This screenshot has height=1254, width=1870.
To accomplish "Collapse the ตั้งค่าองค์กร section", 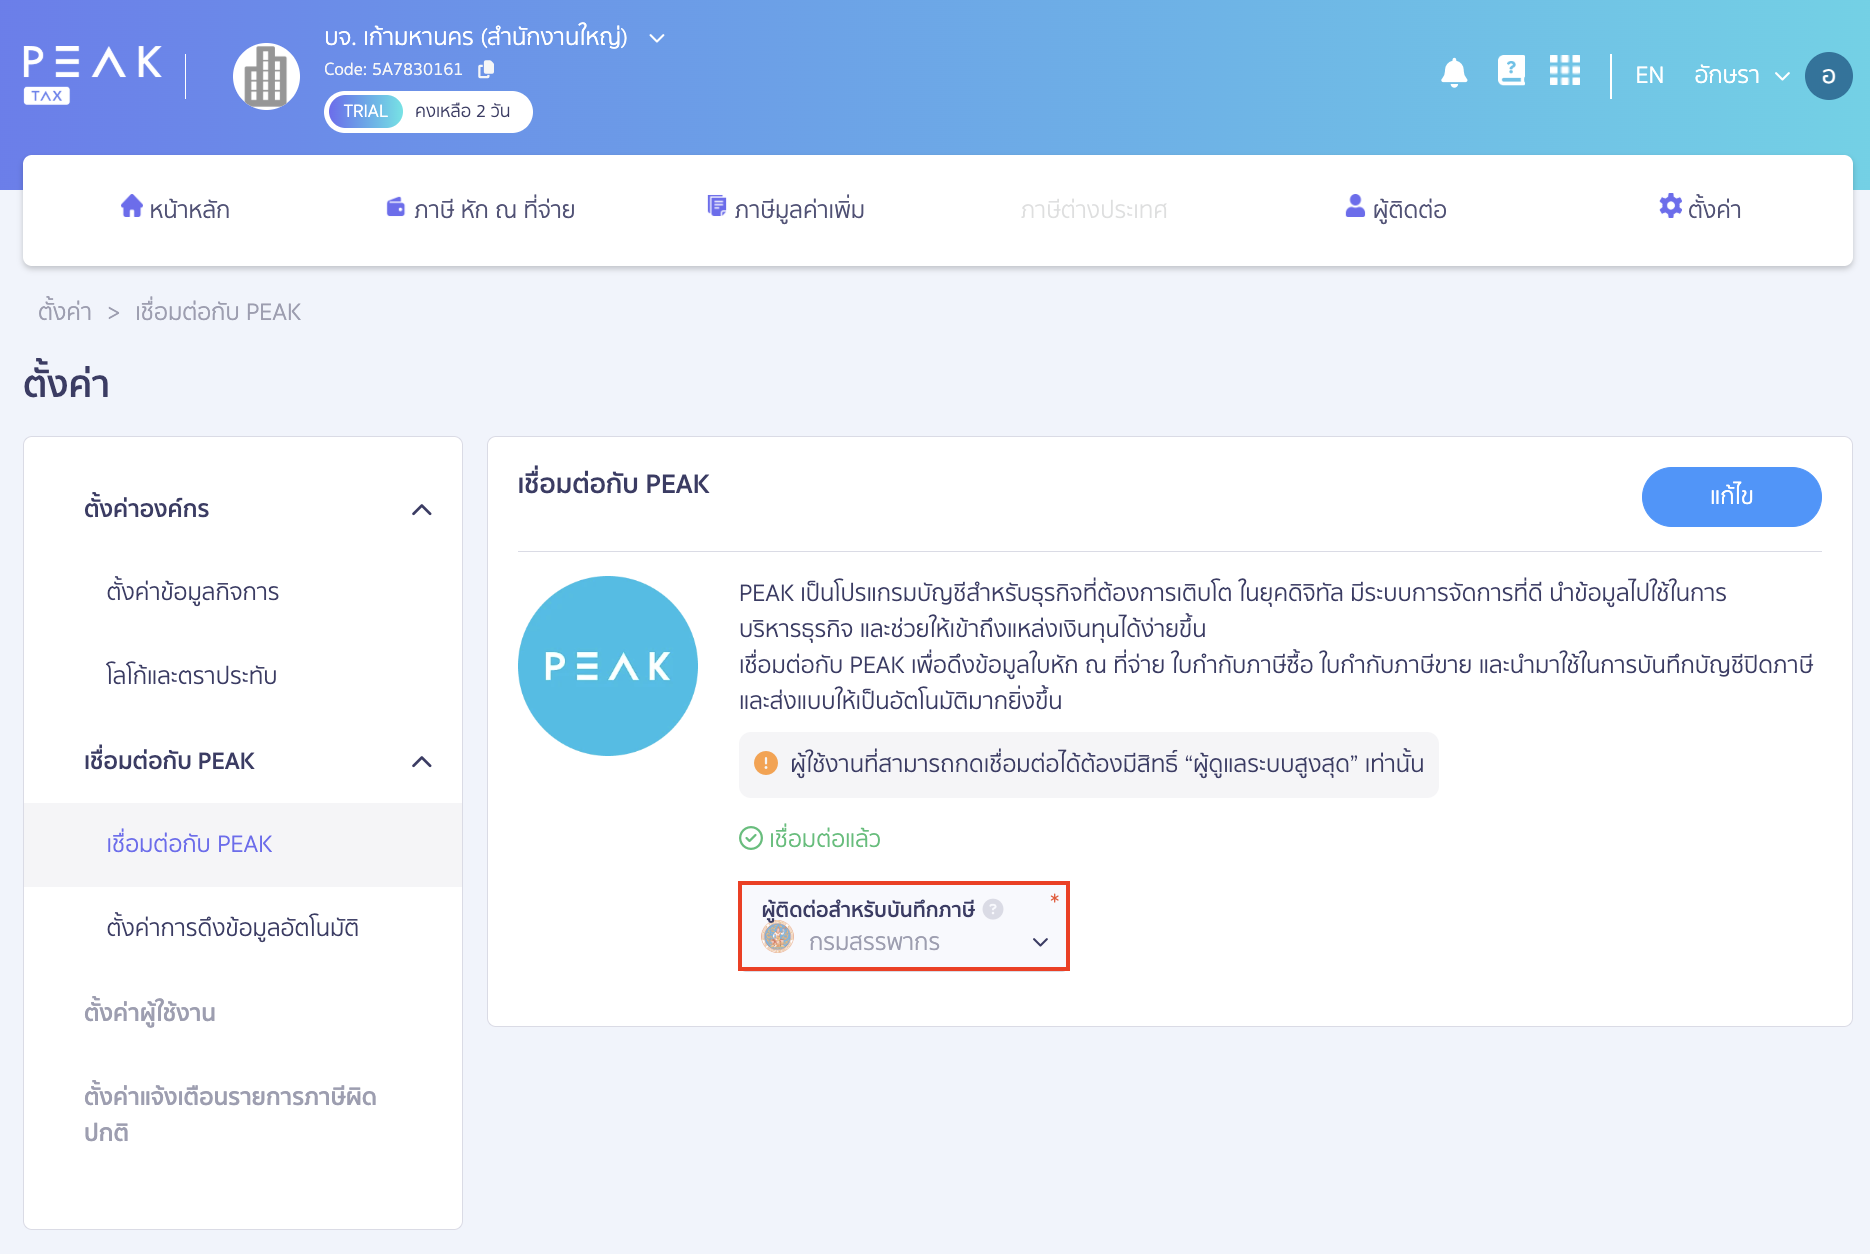I will click(x=422, y=510).
